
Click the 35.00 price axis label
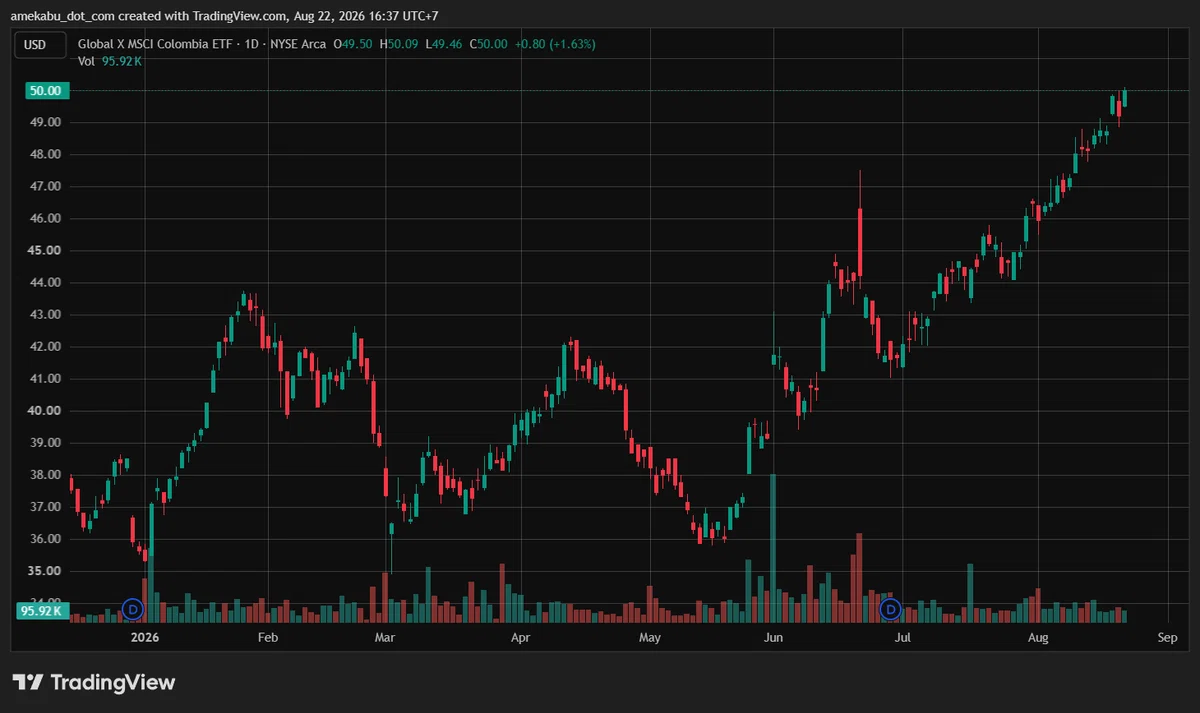pyautogui.click(x=46, y=571)
